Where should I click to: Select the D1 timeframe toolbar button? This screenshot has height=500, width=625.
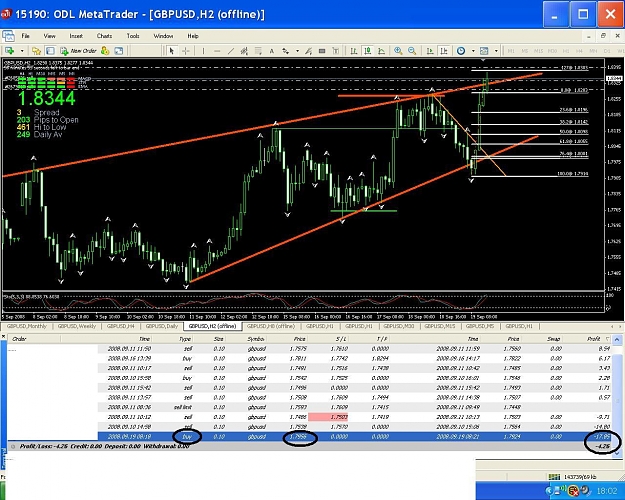(x=607, y=51)
